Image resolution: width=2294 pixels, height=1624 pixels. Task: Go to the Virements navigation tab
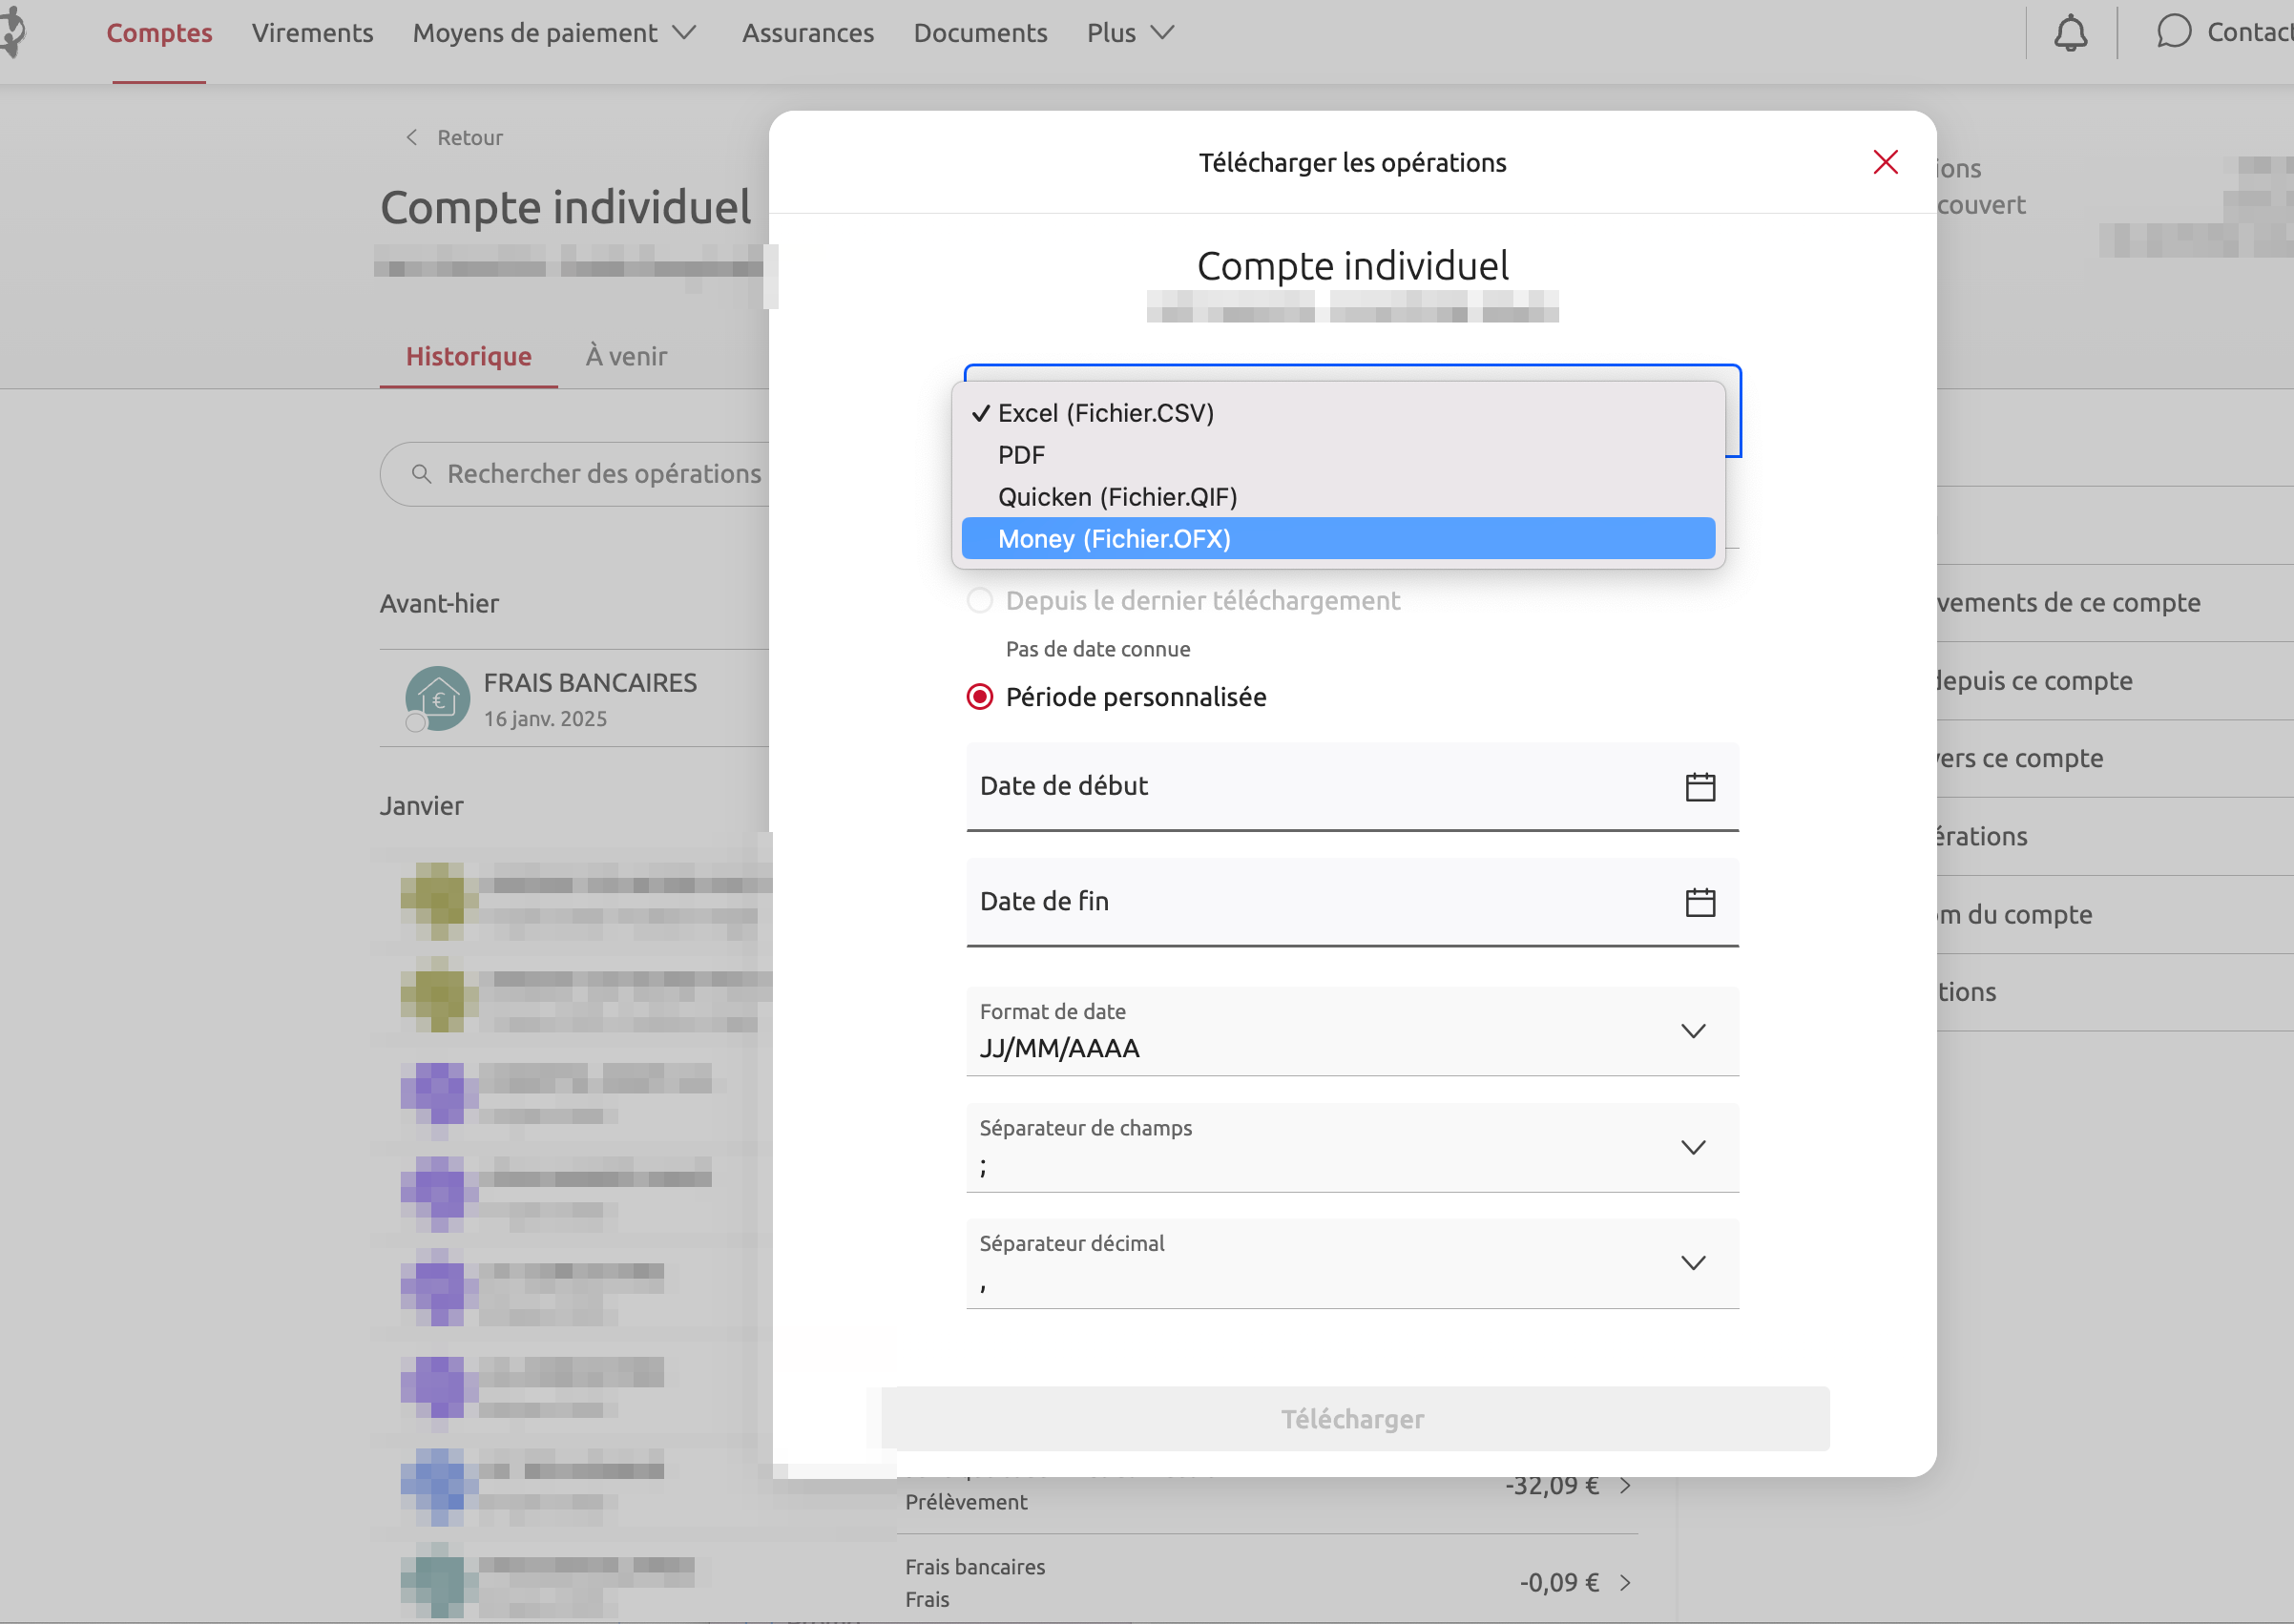tap(312, 33)
